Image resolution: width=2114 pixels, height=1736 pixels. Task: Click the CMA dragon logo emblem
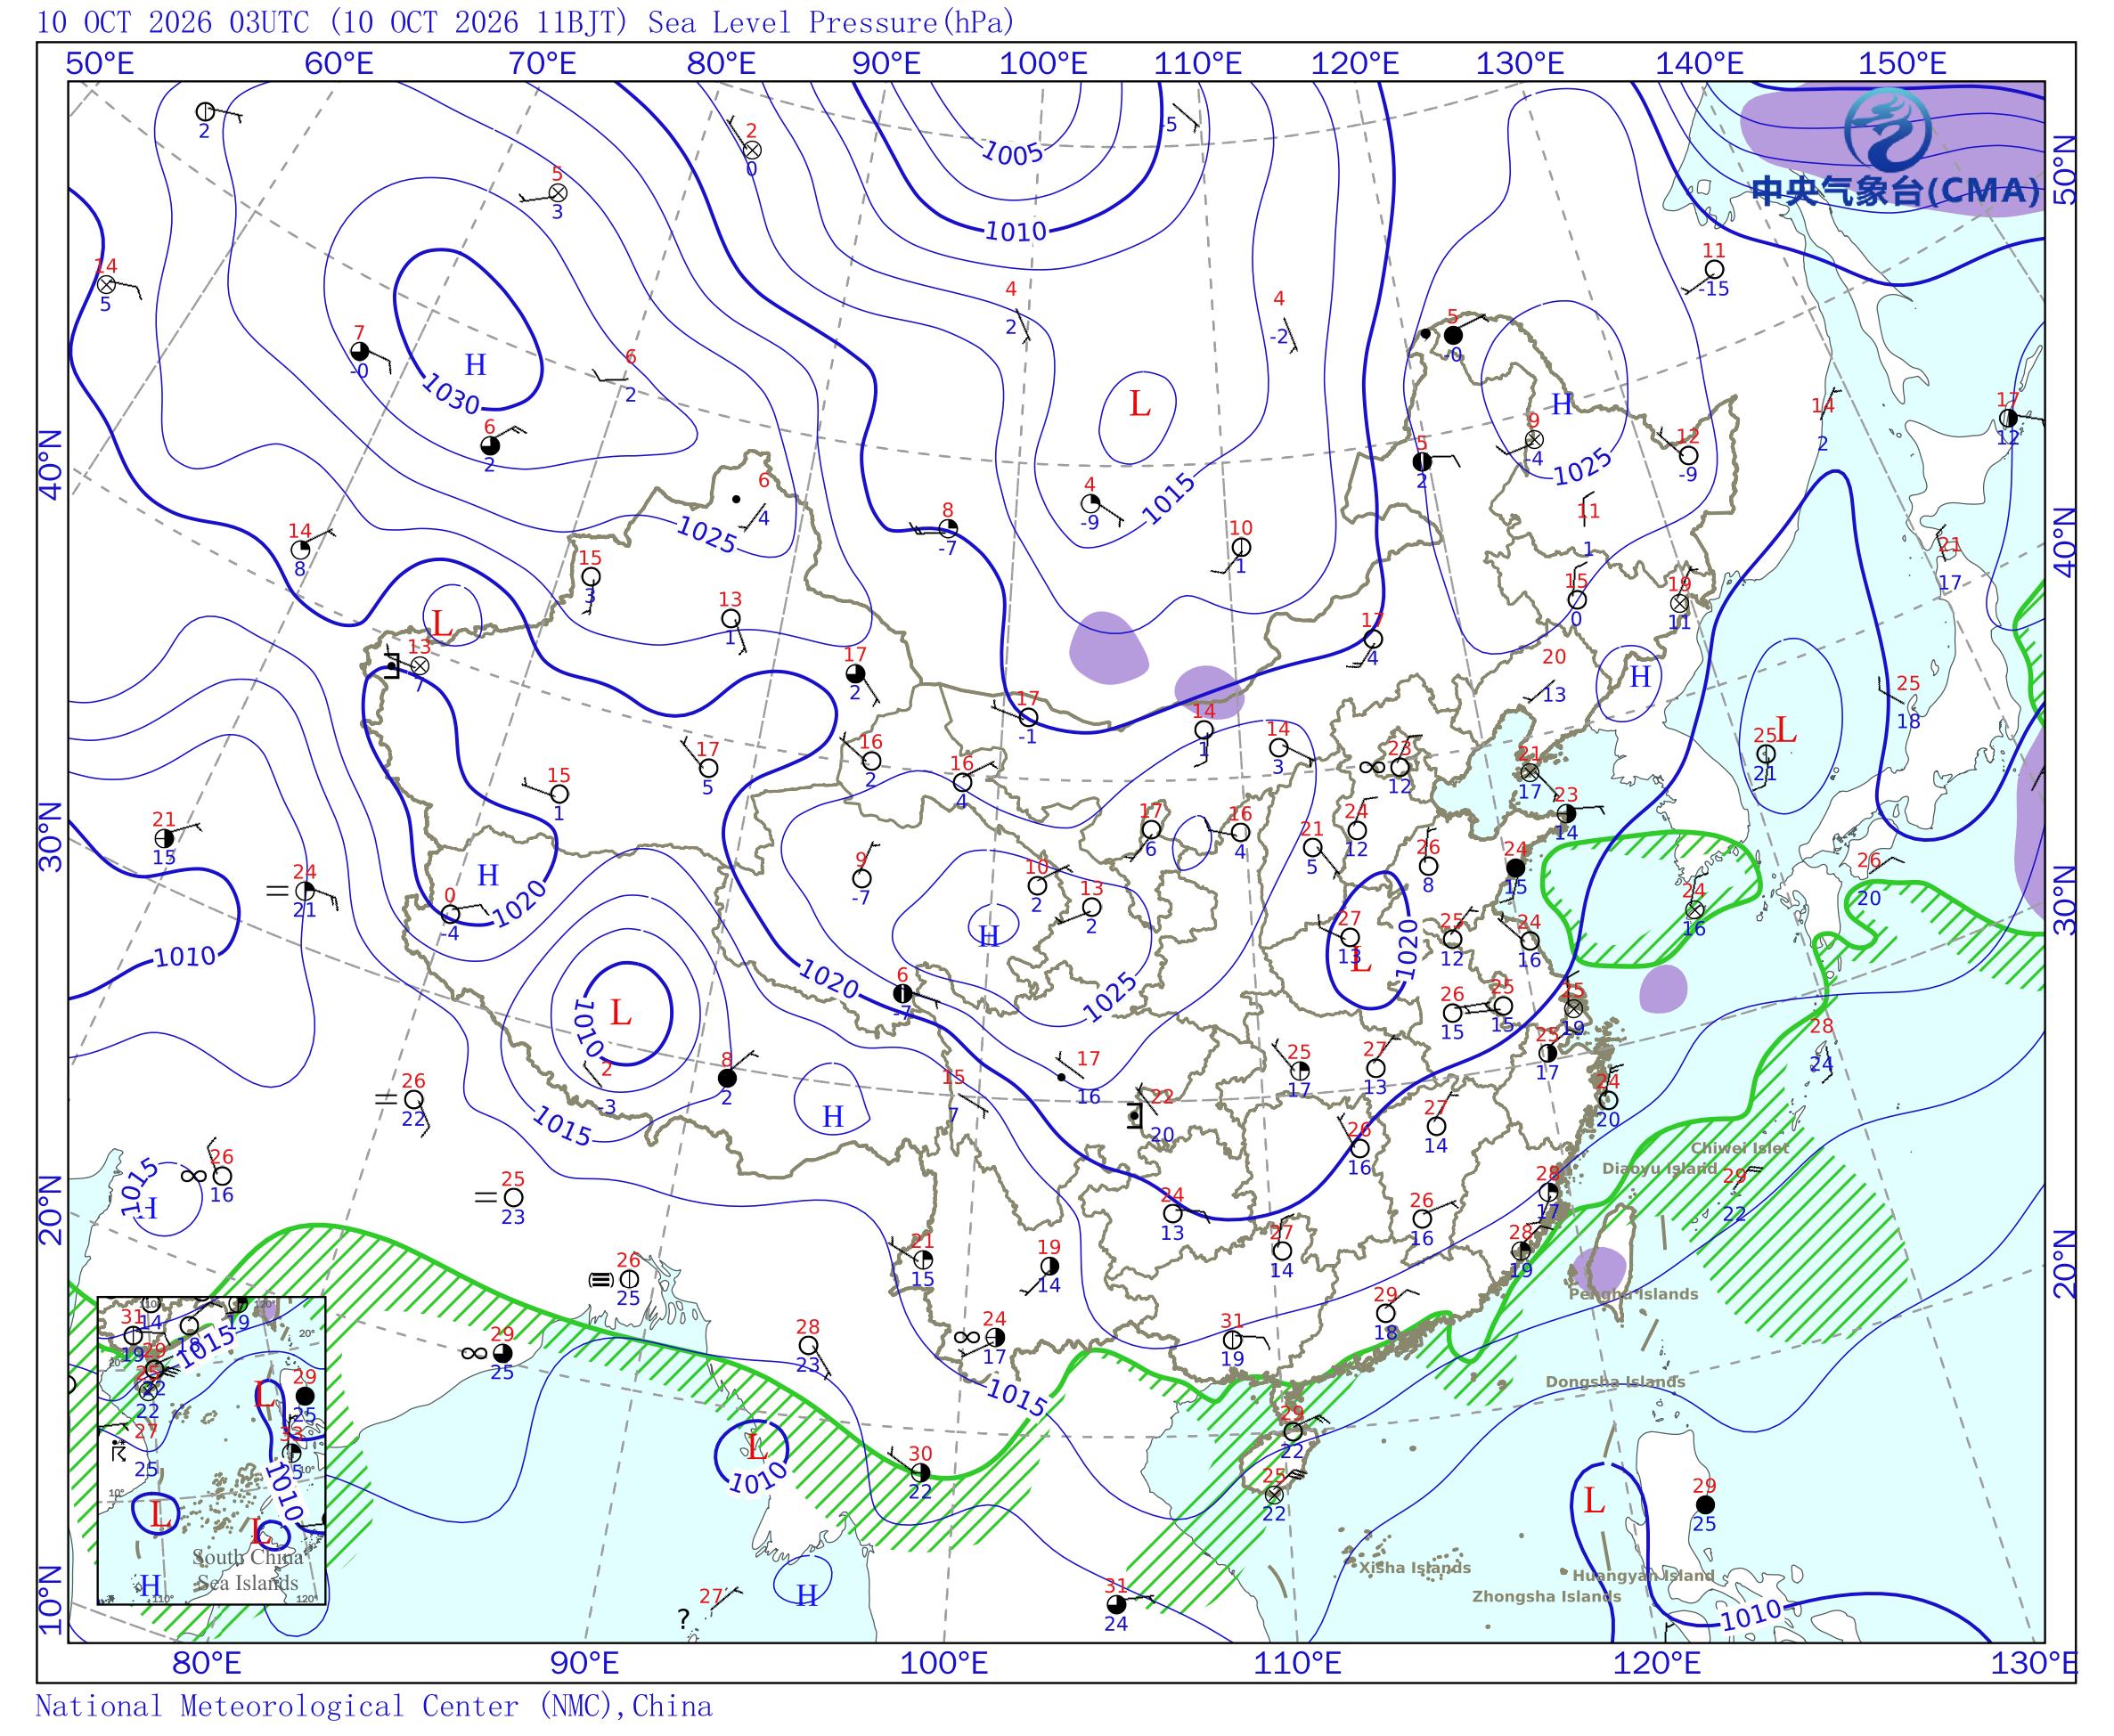click(x=1886, y=129)
